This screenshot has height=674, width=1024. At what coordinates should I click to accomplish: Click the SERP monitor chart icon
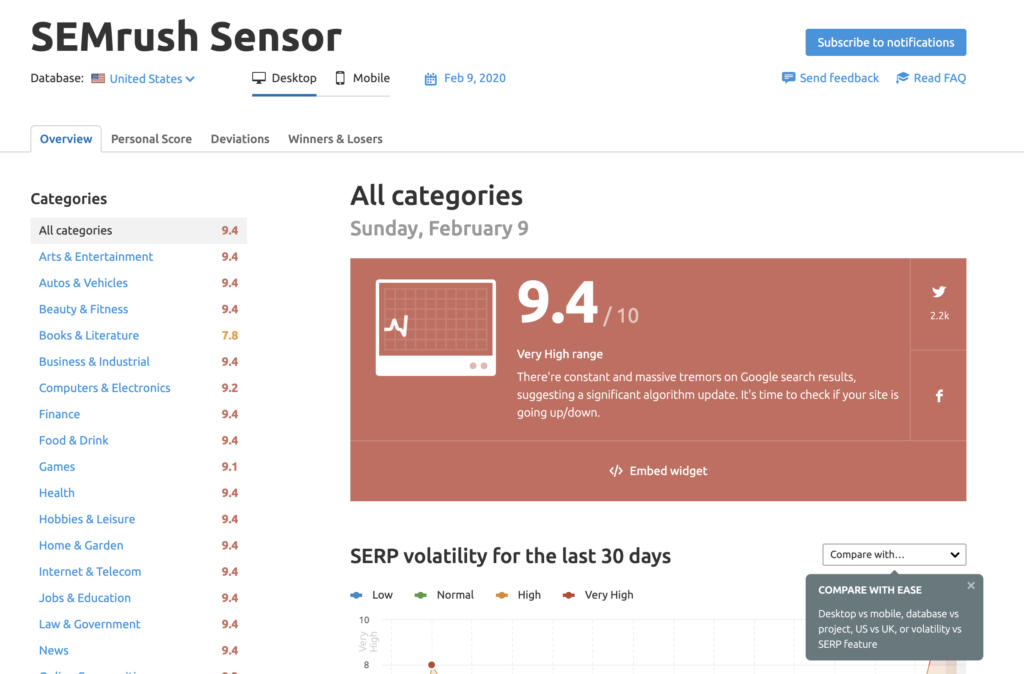click(x=435, y=327)
